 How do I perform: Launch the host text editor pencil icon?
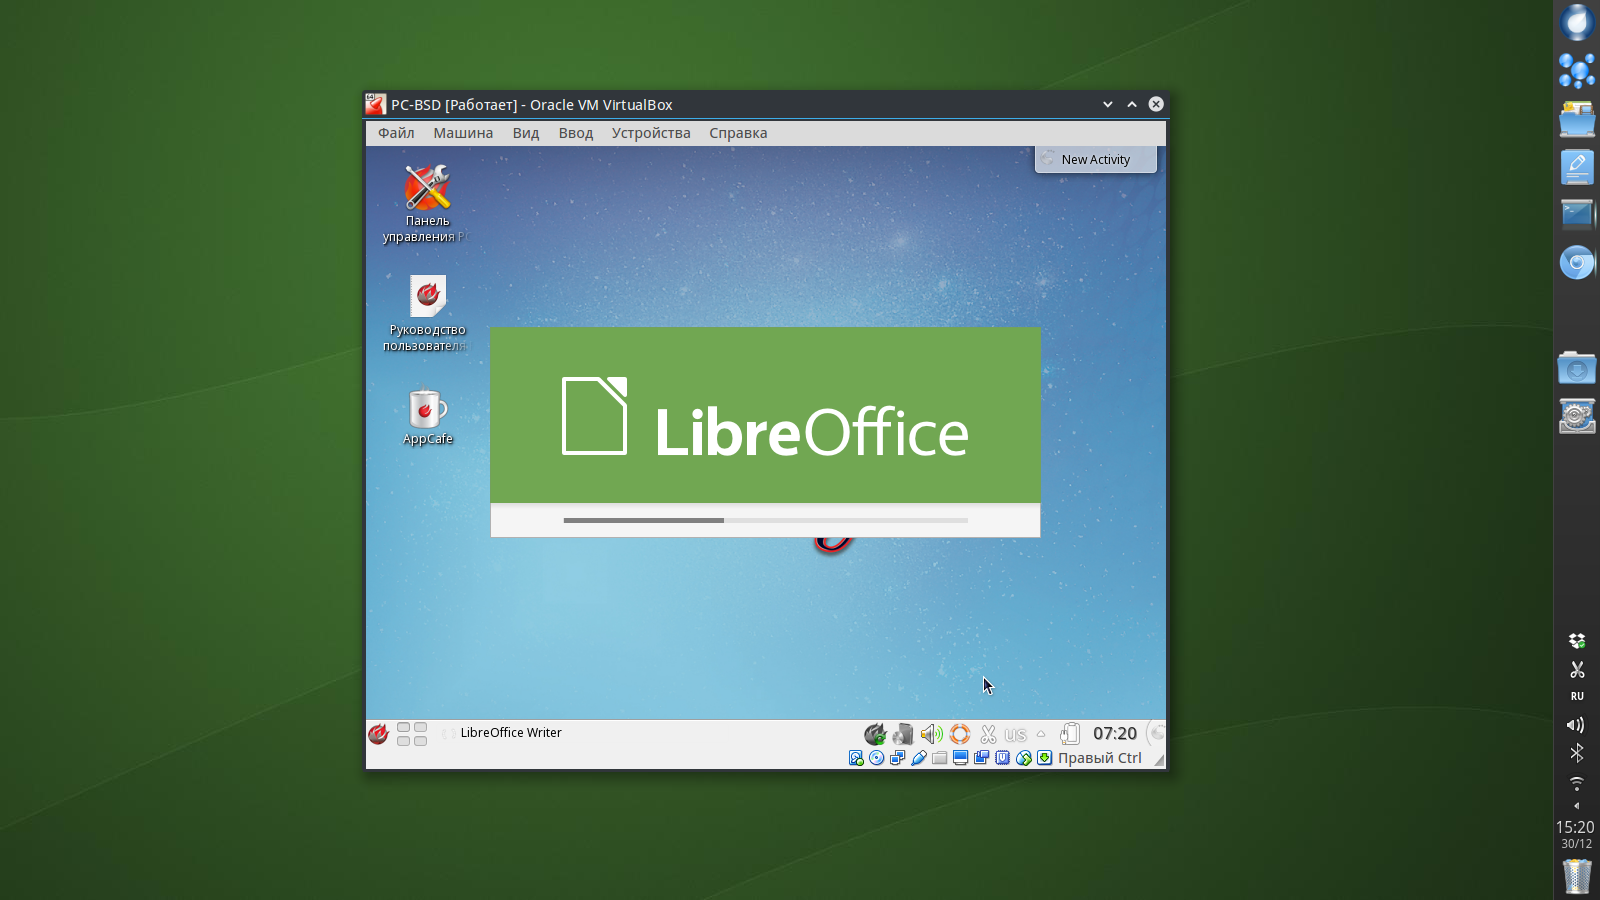(x=1577, y=166)
